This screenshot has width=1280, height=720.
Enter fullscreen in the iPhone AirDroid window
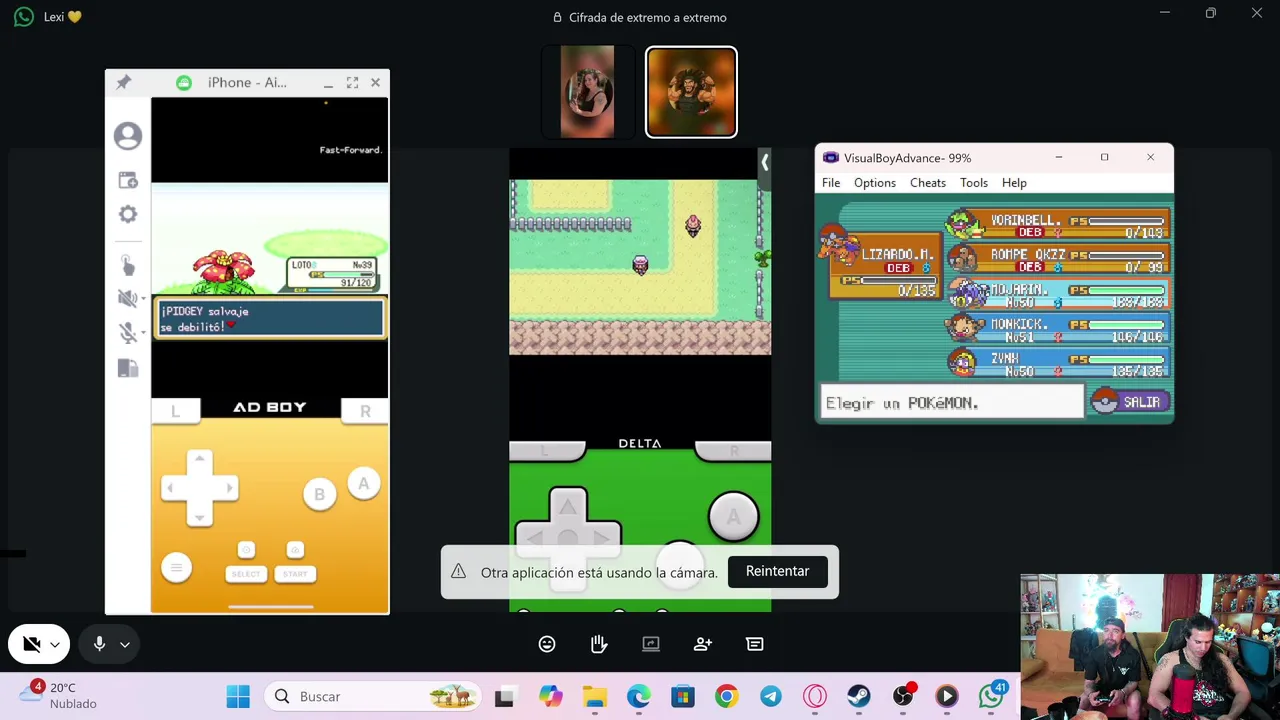pos(352,83)
